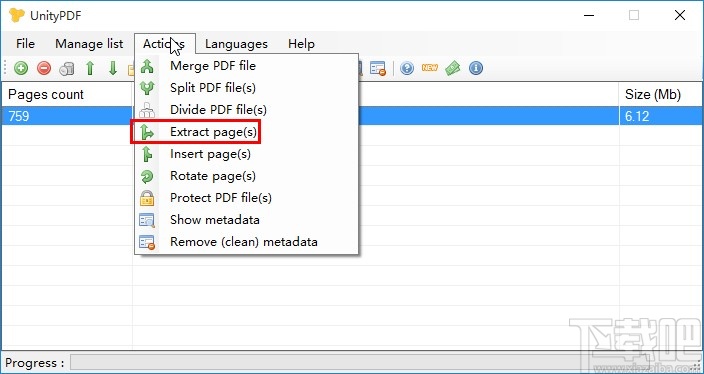Click the green add file toolbar icon
The image size is (704, 374).
[21, 68]
